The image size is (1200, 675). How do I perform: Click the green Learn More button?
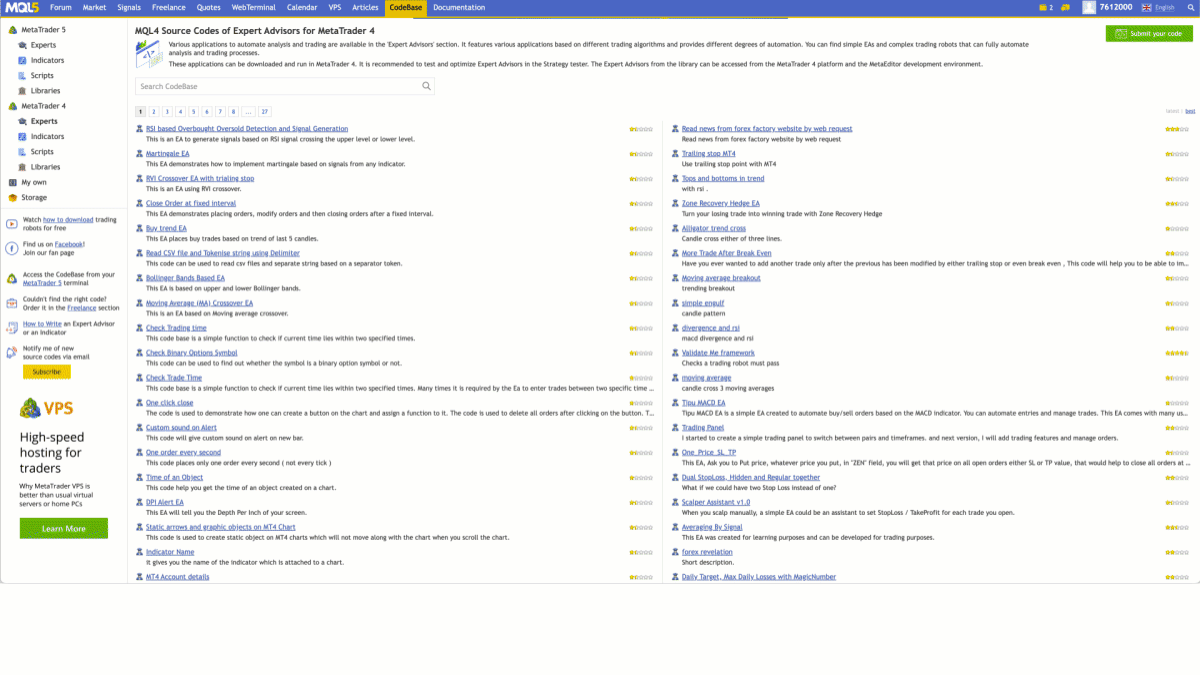click(63, 528)
